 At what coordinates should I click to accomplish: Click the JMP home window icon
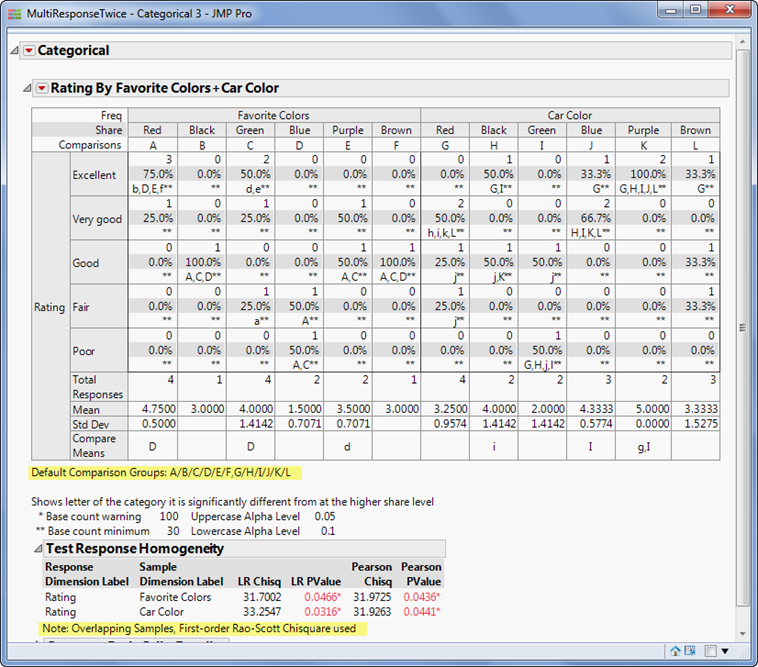coord(675,651)
